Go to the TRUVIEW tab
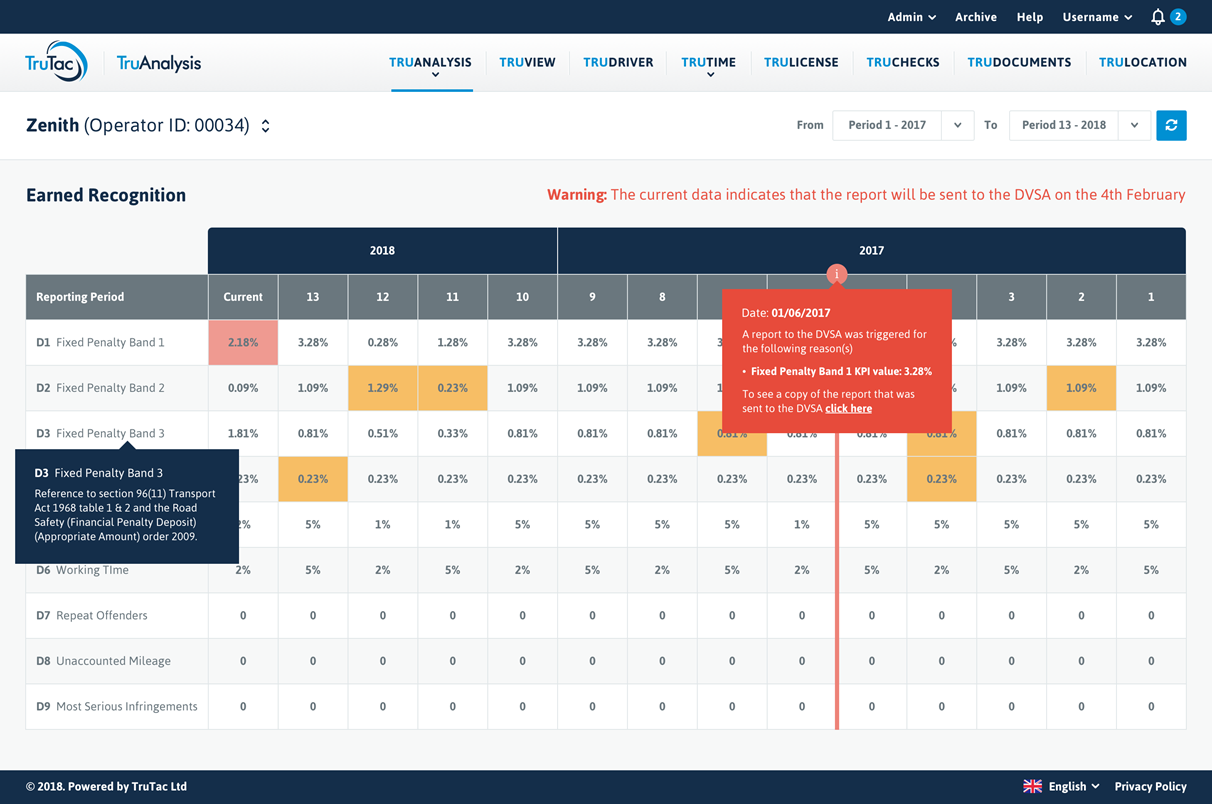Screen dimensions: 1212x804 (x=527, y=62)
